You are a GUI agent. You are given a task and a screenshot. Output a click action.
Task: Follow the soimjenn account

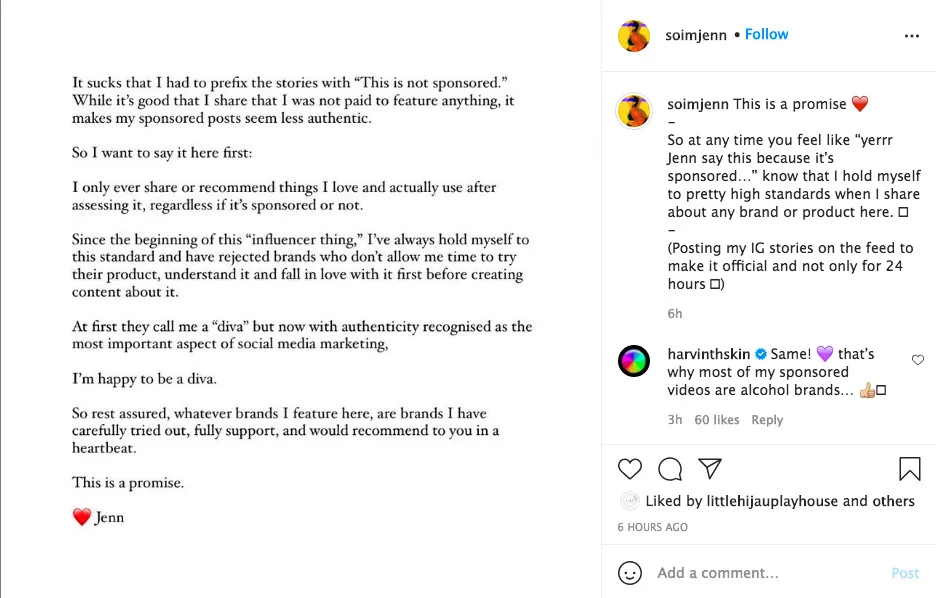point(766,34)
